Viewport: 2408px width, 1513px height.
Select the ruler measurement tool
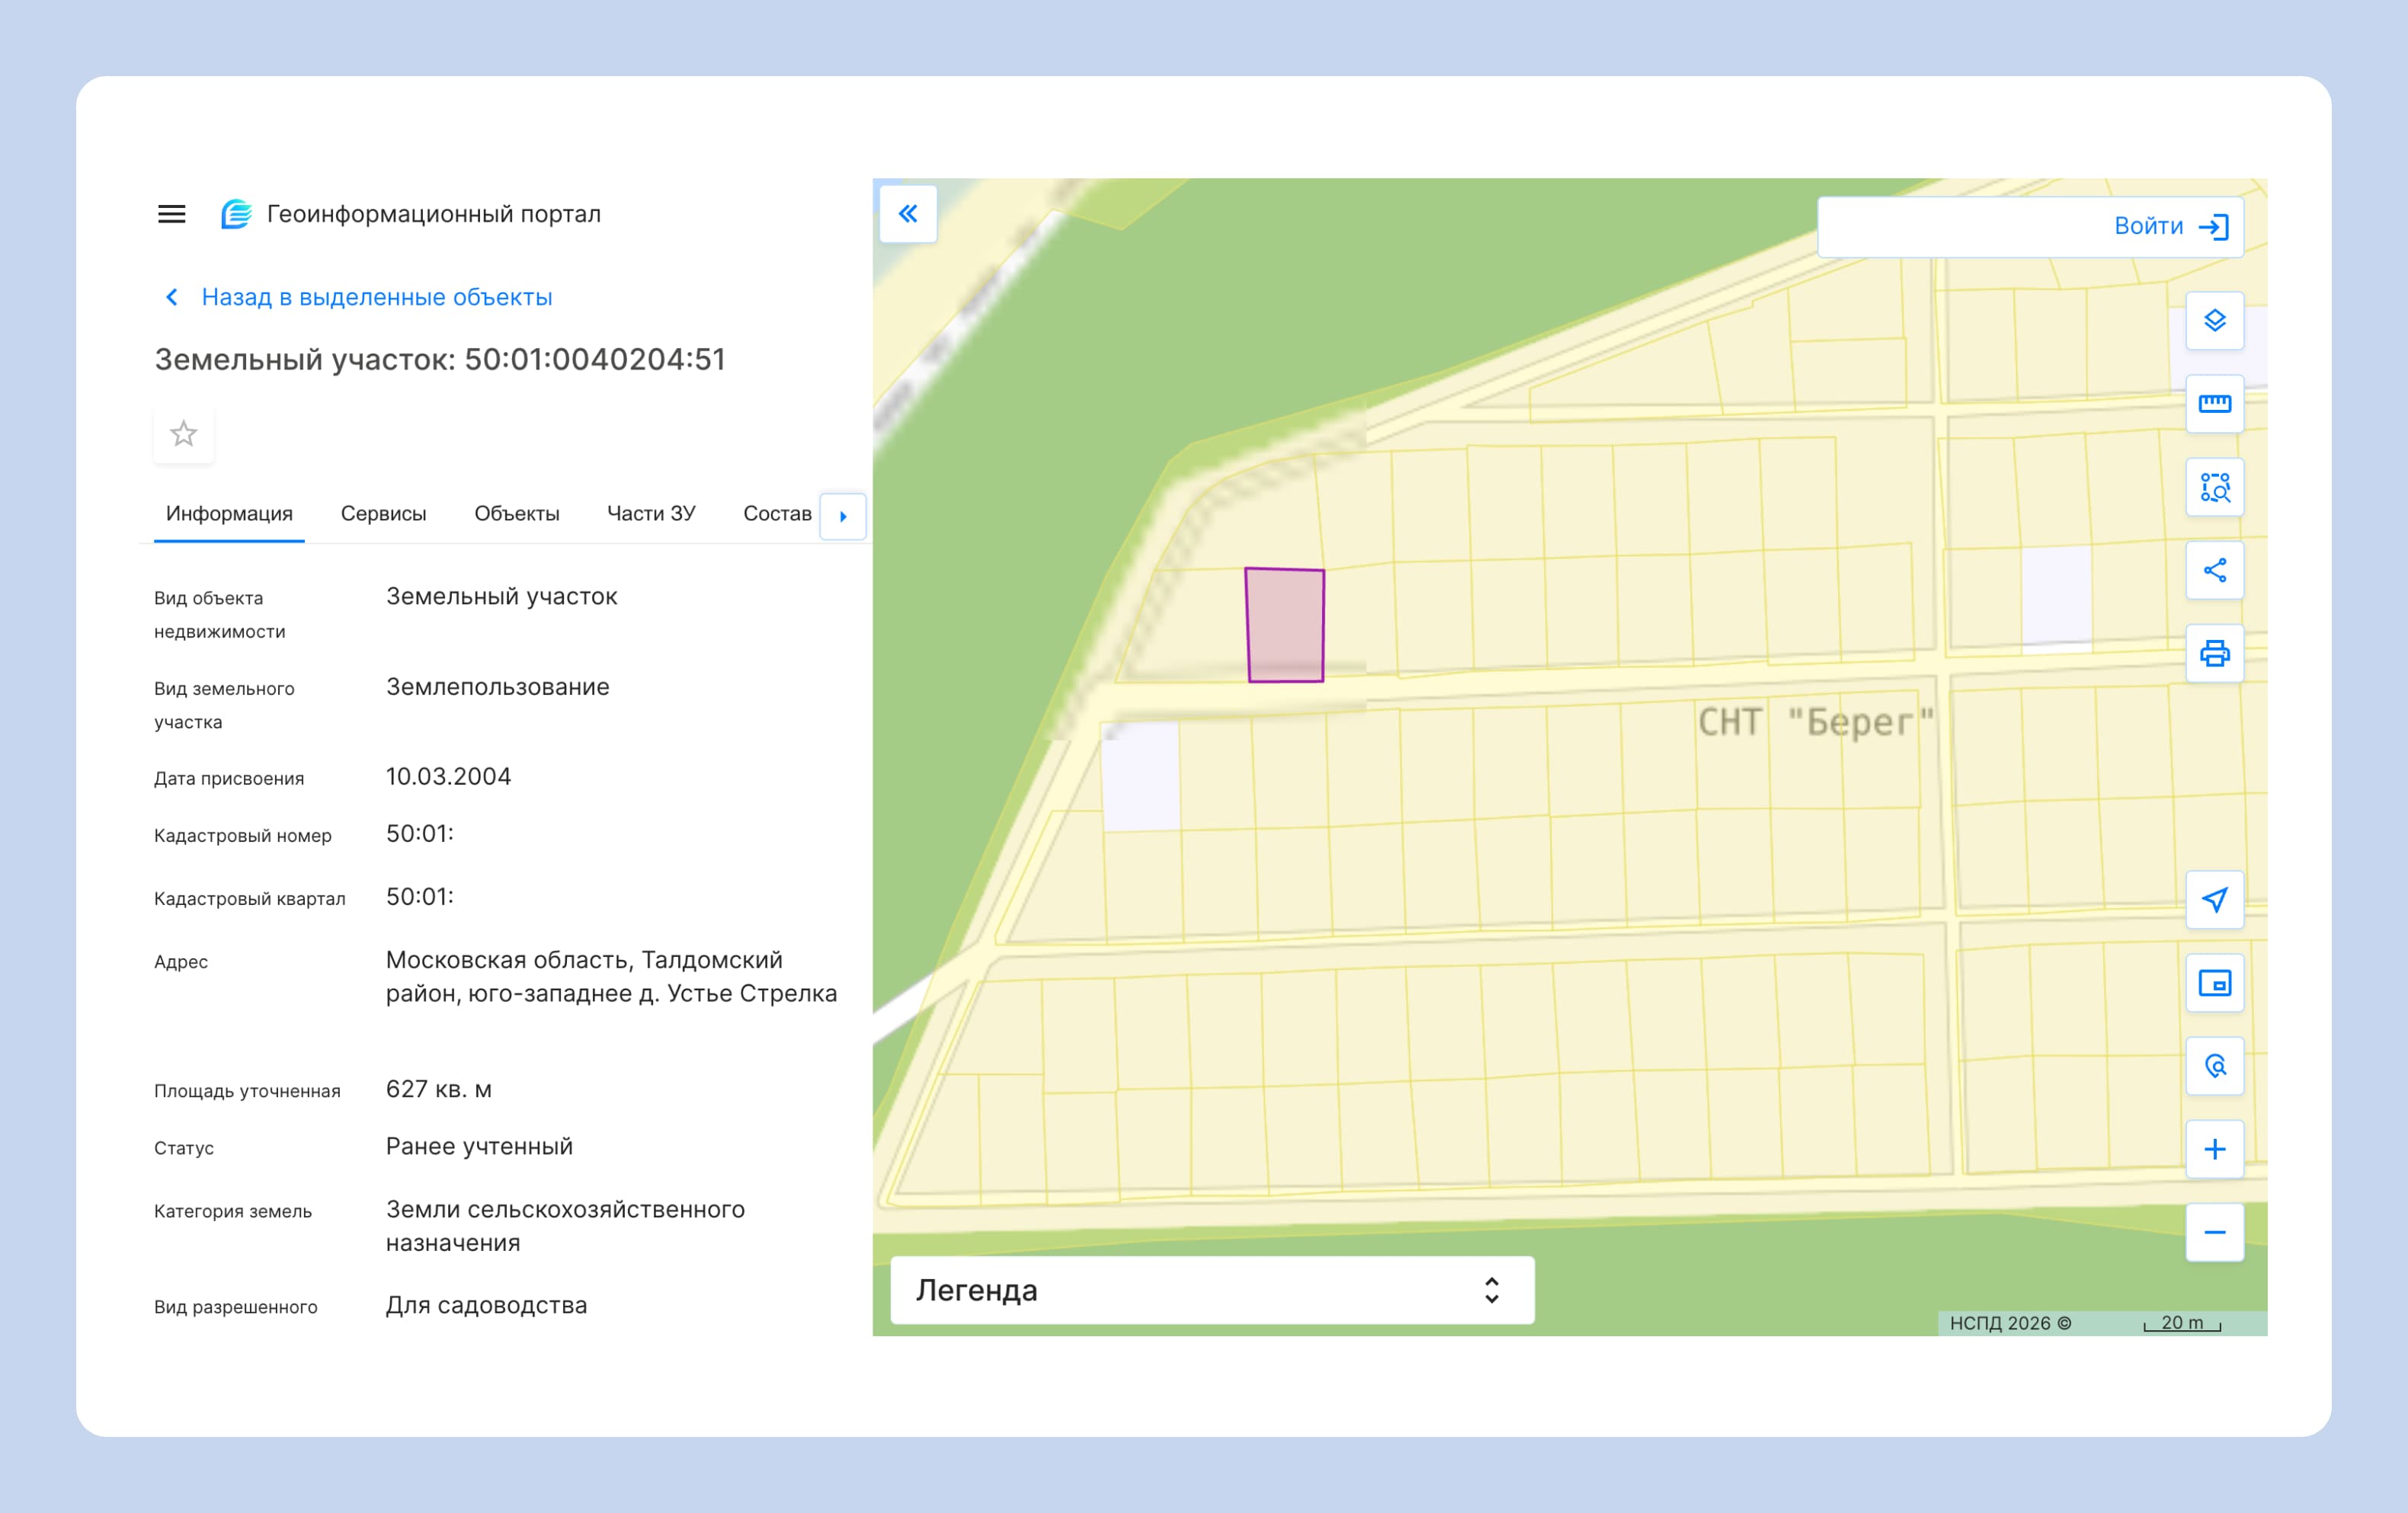[2214, 404]
